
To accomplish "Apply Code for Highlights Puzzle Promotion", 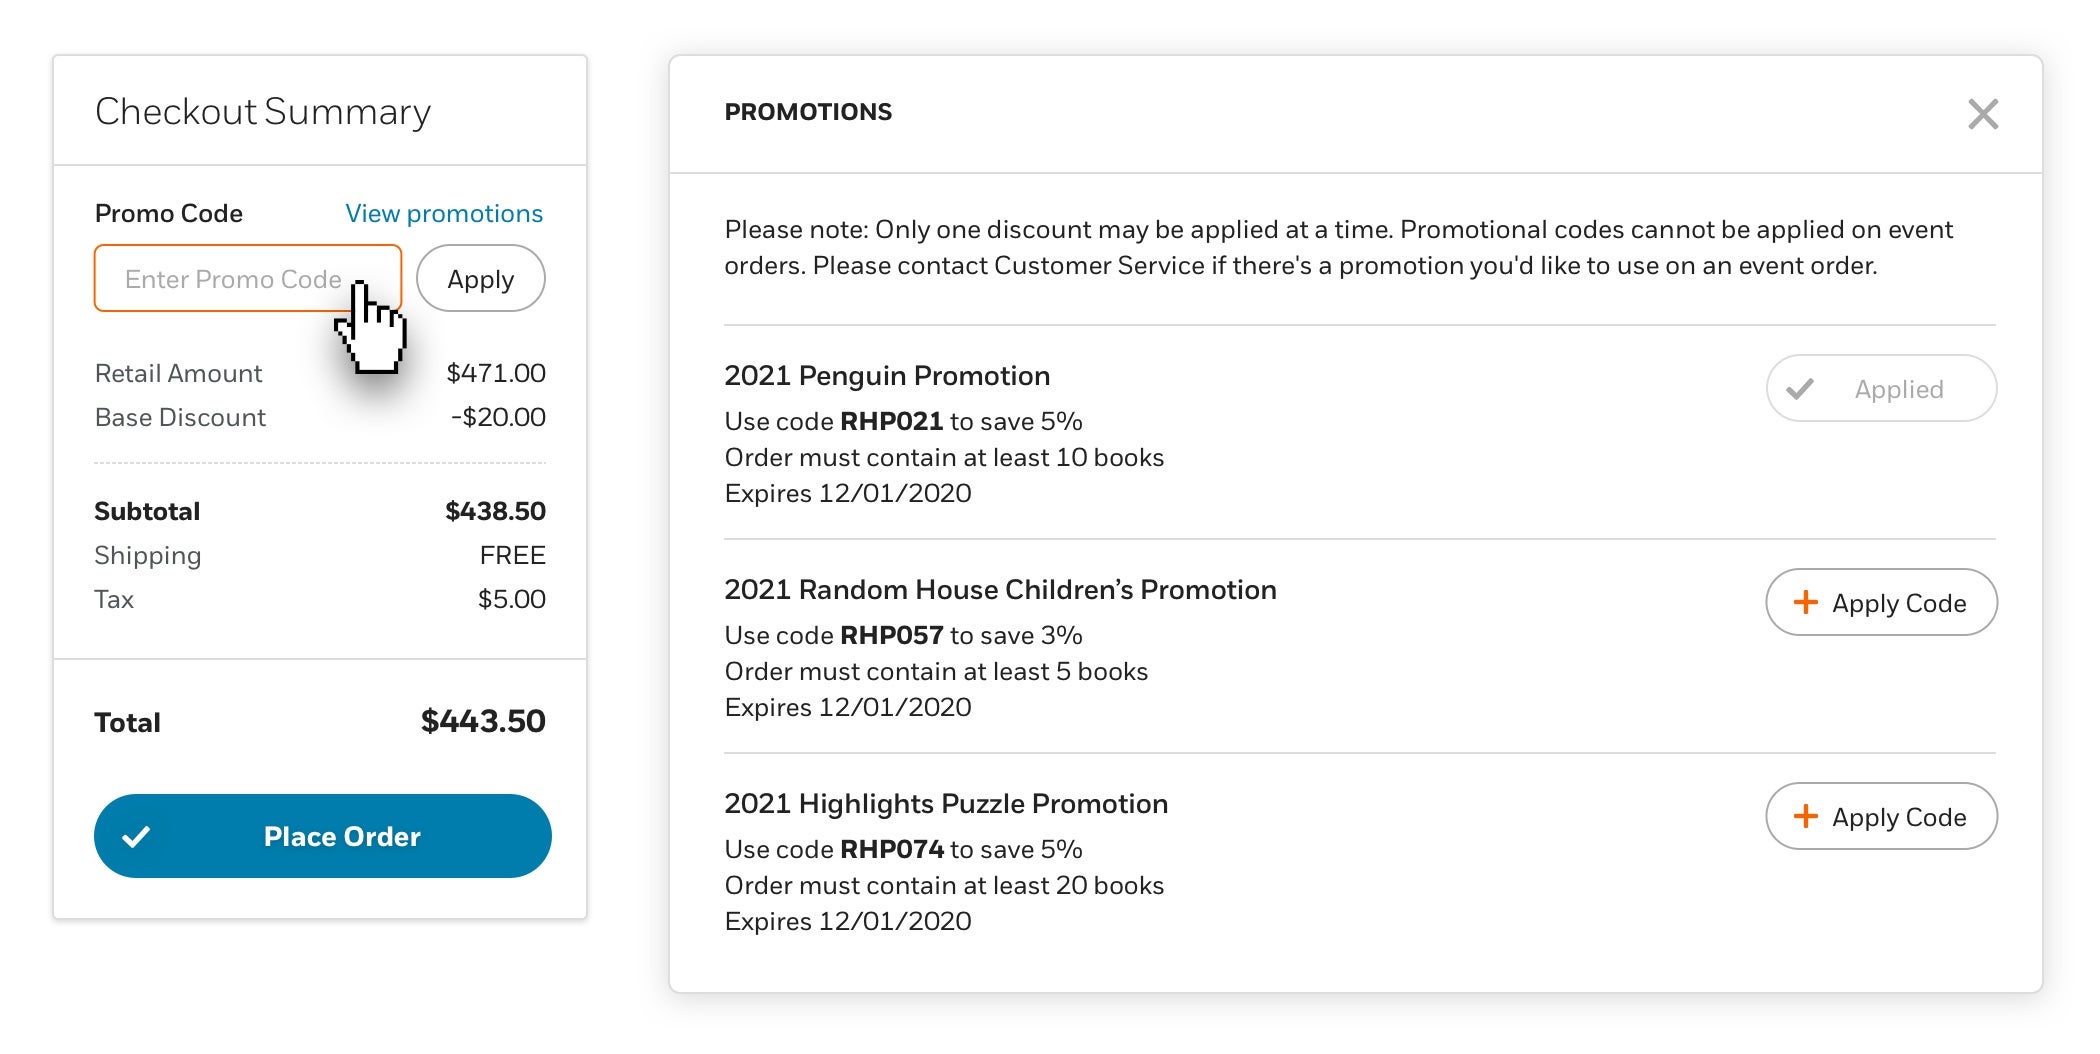I will [1881, 816].
